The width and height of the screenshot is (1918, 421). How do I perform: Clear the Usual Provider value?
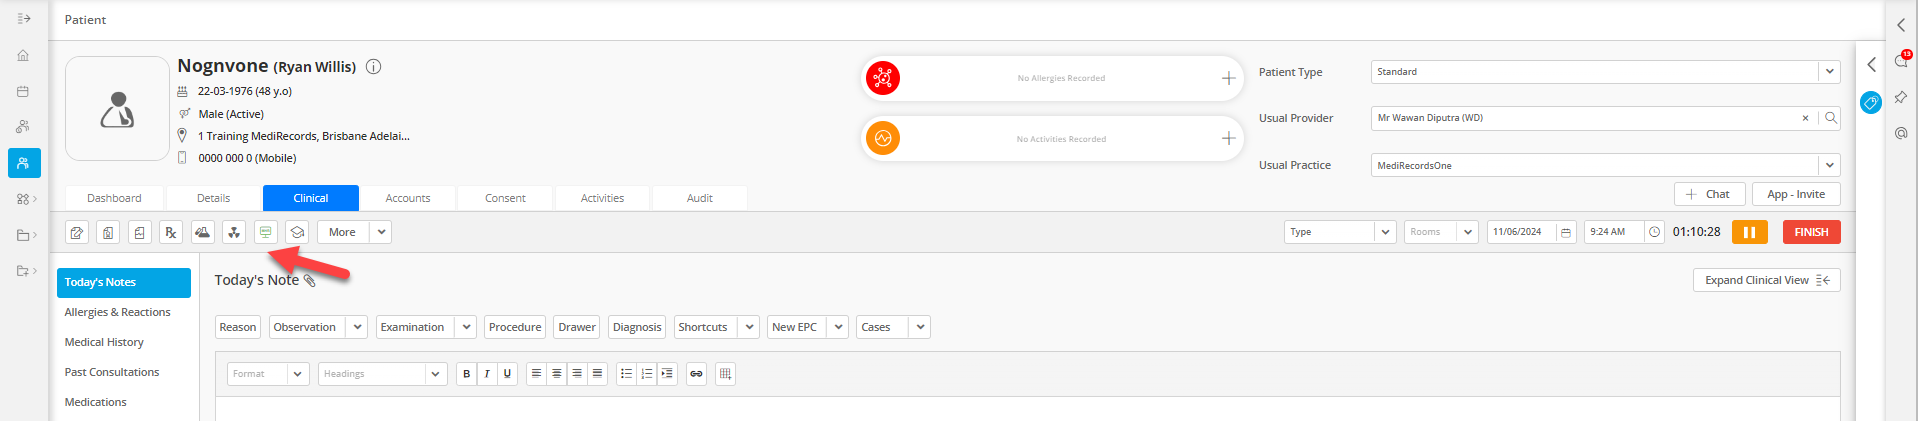point(1805,118)
